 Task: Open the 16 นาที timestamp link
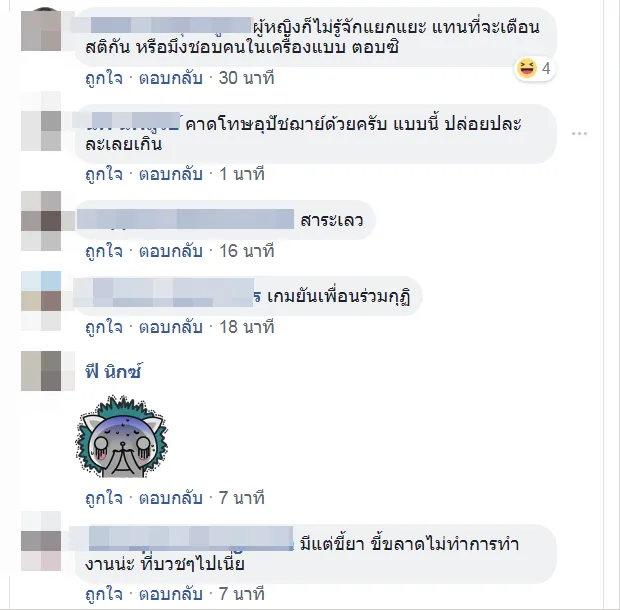point(246,251)
